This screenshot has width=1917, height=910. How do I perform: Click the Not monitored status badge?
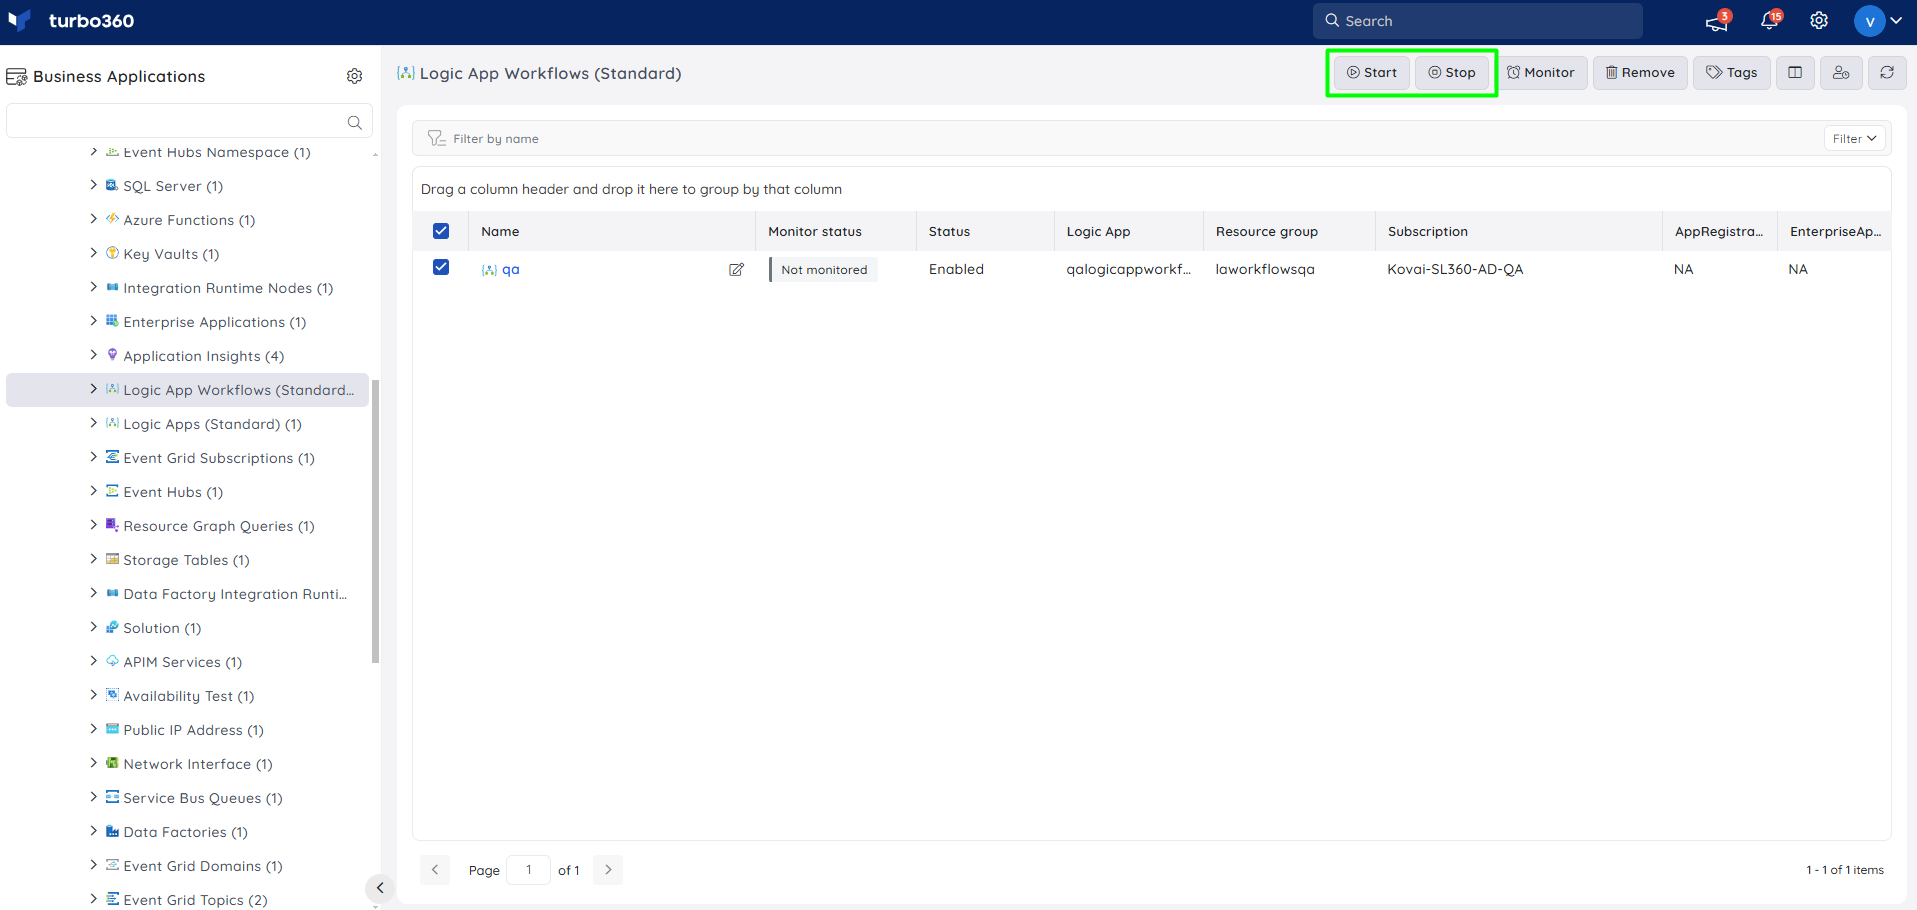pyautogui.click(x=824, y=270)
